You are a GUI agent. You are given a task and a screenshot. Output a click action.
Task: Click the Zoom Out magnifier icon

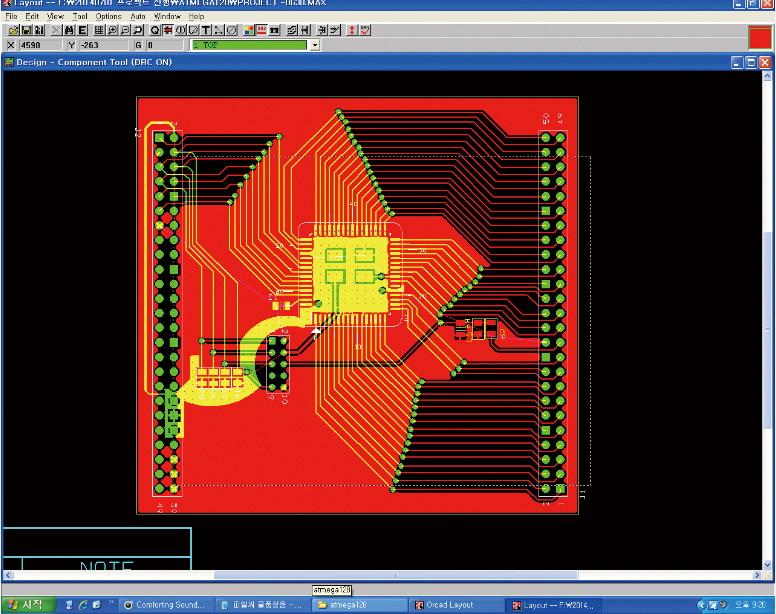pyautogui.click(x=125, y=30)
